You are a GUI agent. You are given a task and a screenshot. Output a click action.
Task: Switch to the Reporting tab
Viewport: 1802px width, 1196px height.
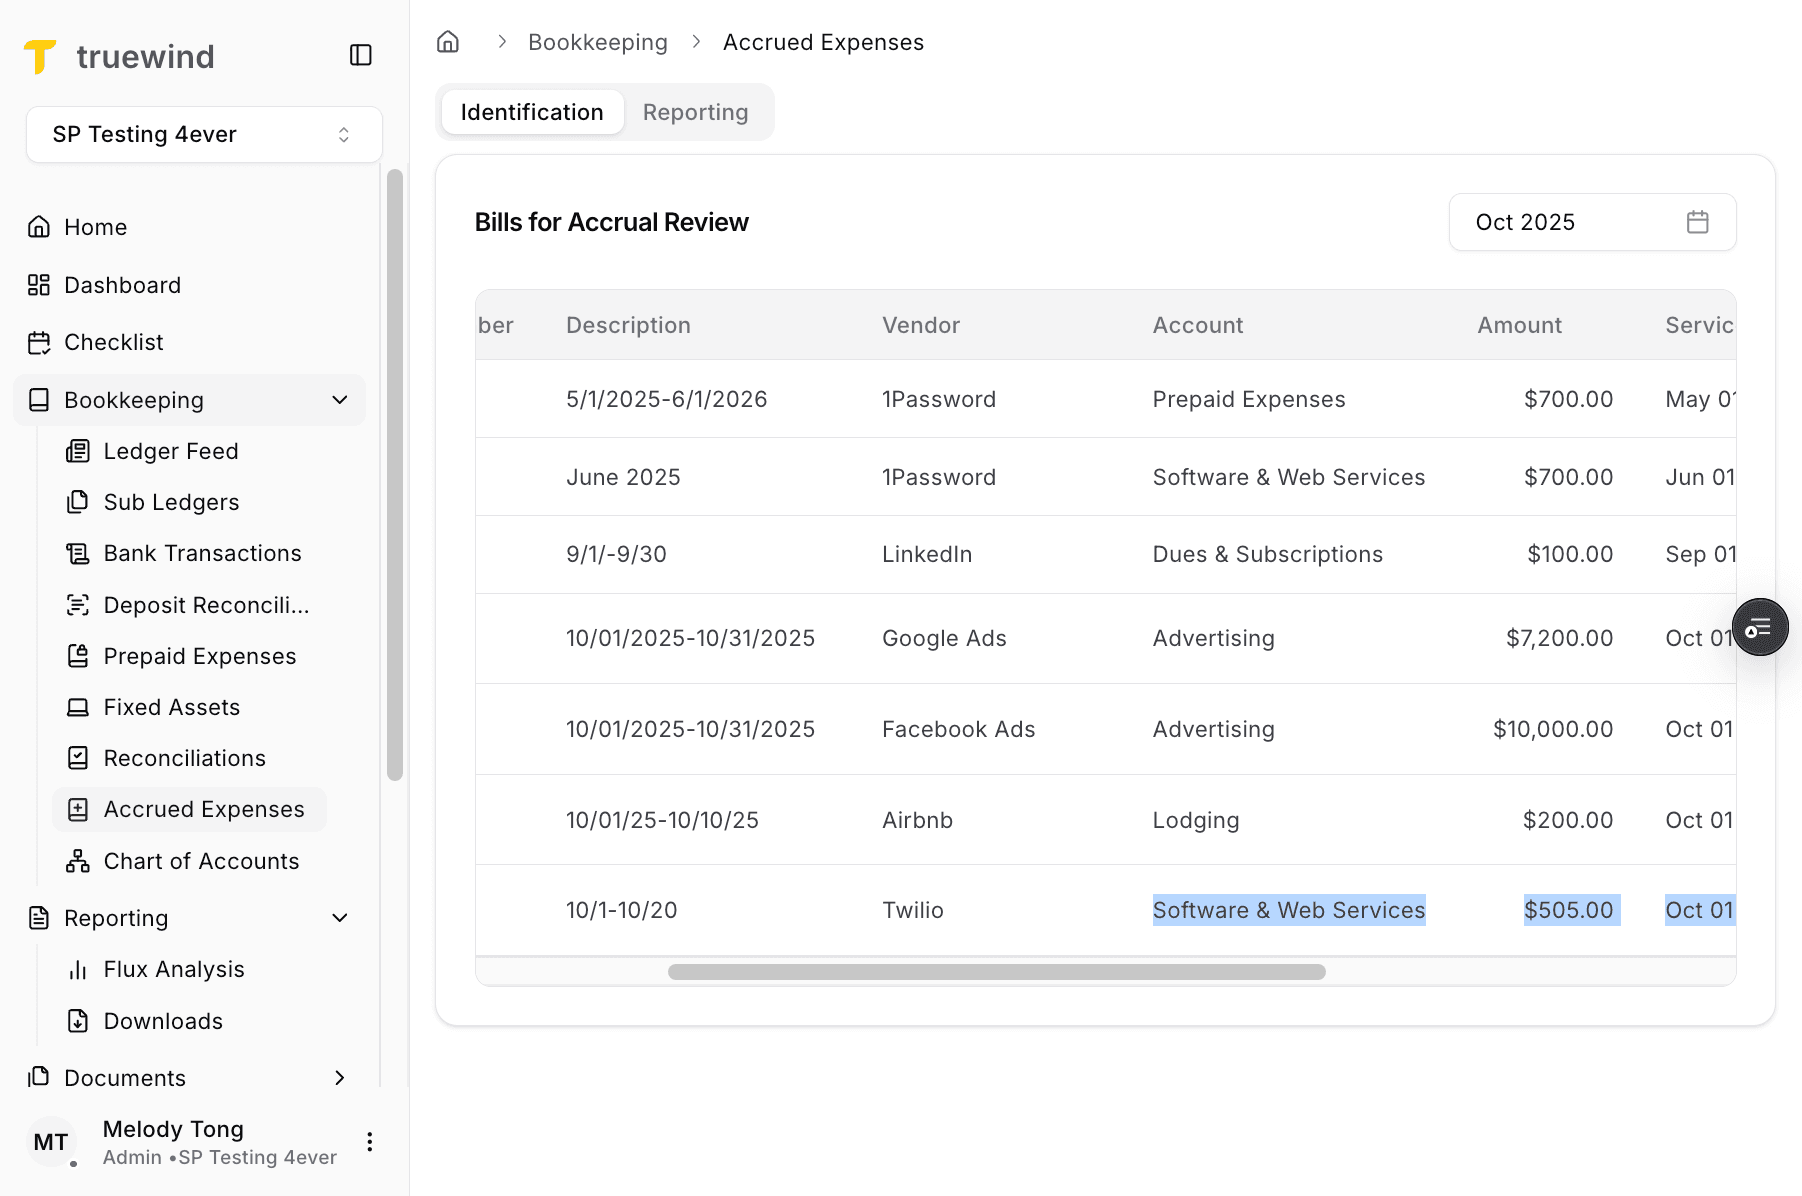coord(696,112)
